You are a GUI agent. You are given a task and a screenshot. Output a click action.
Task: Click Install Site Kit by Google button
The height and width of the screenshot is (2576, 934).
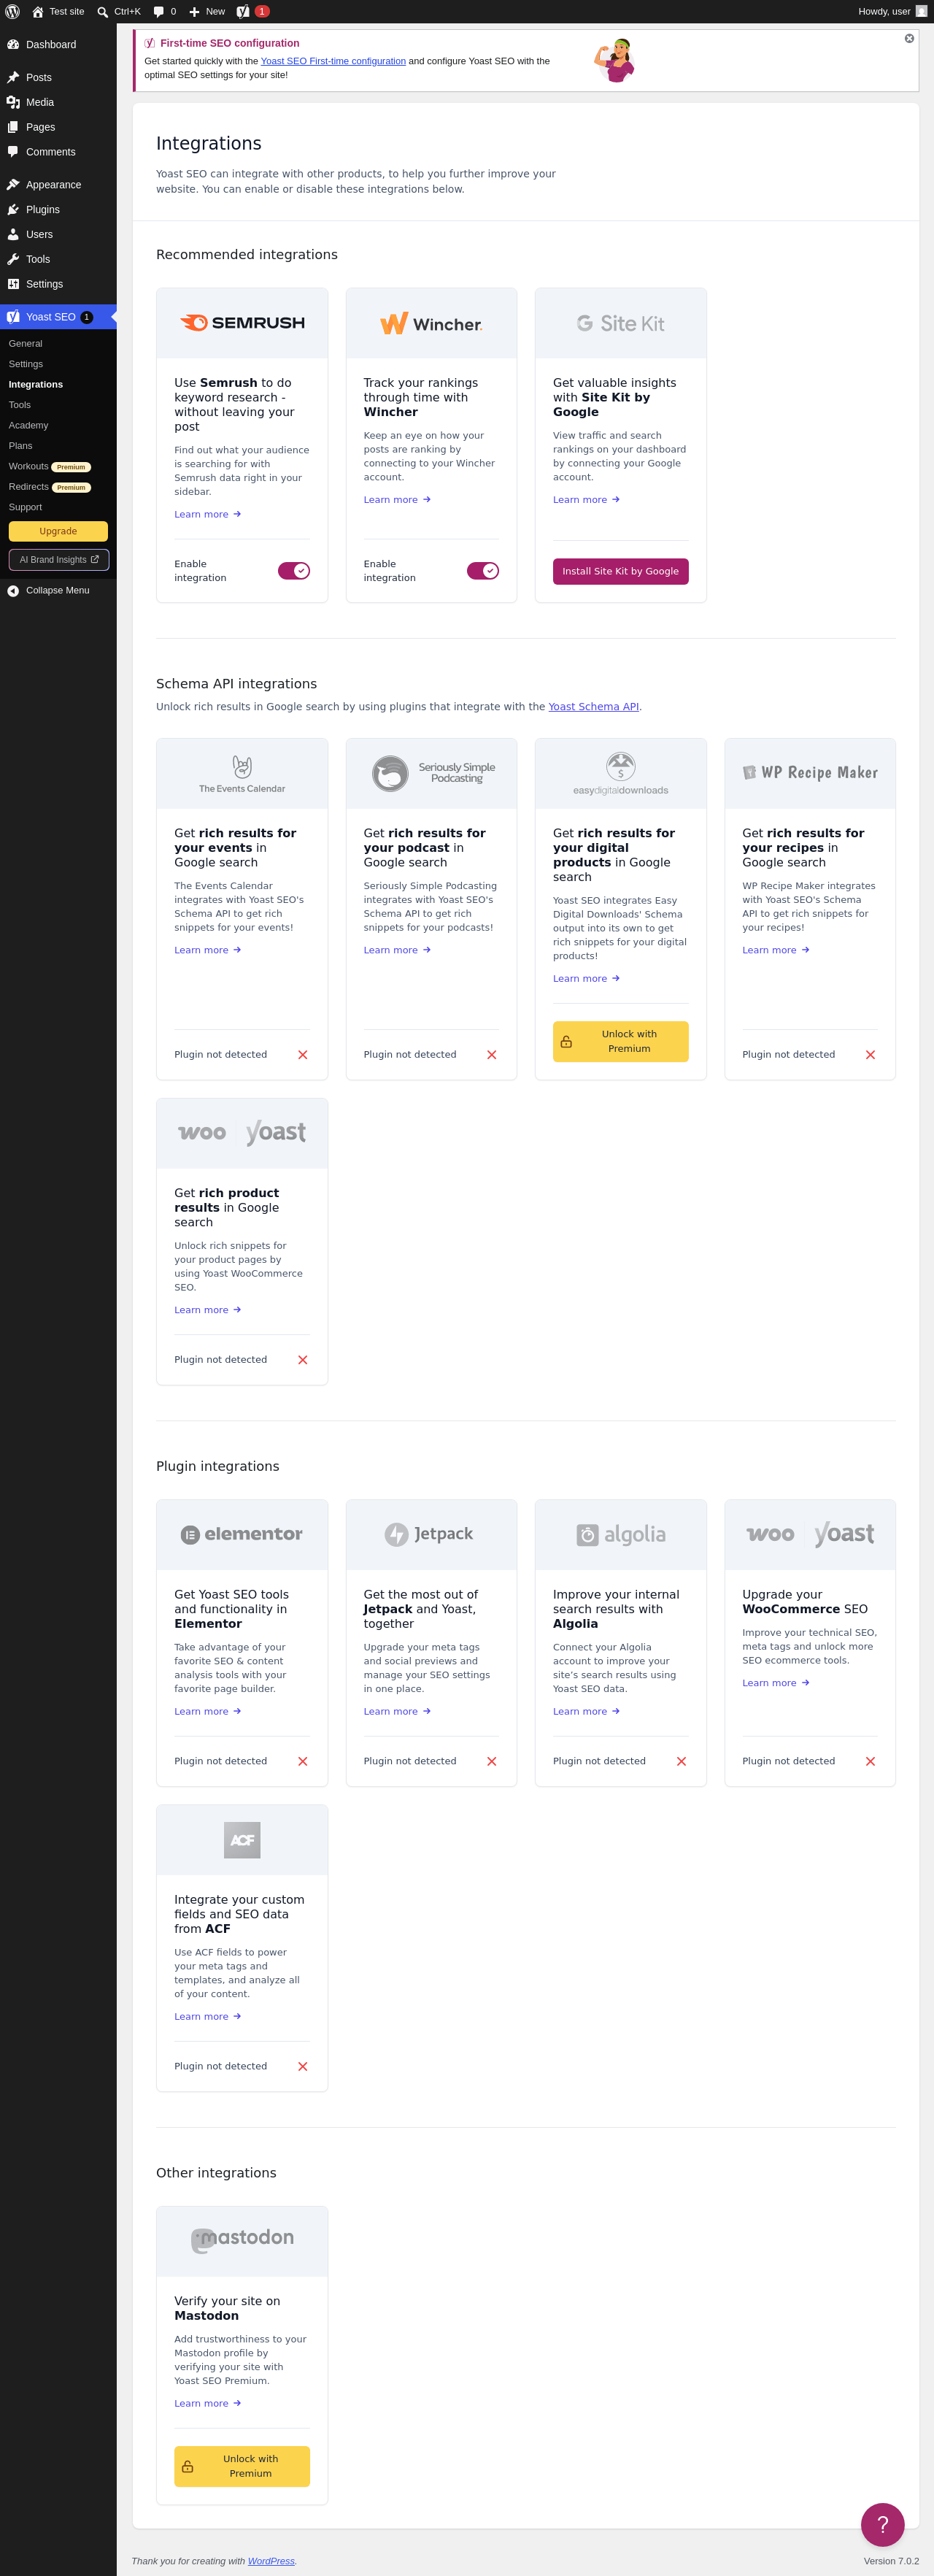coord(621,571)
